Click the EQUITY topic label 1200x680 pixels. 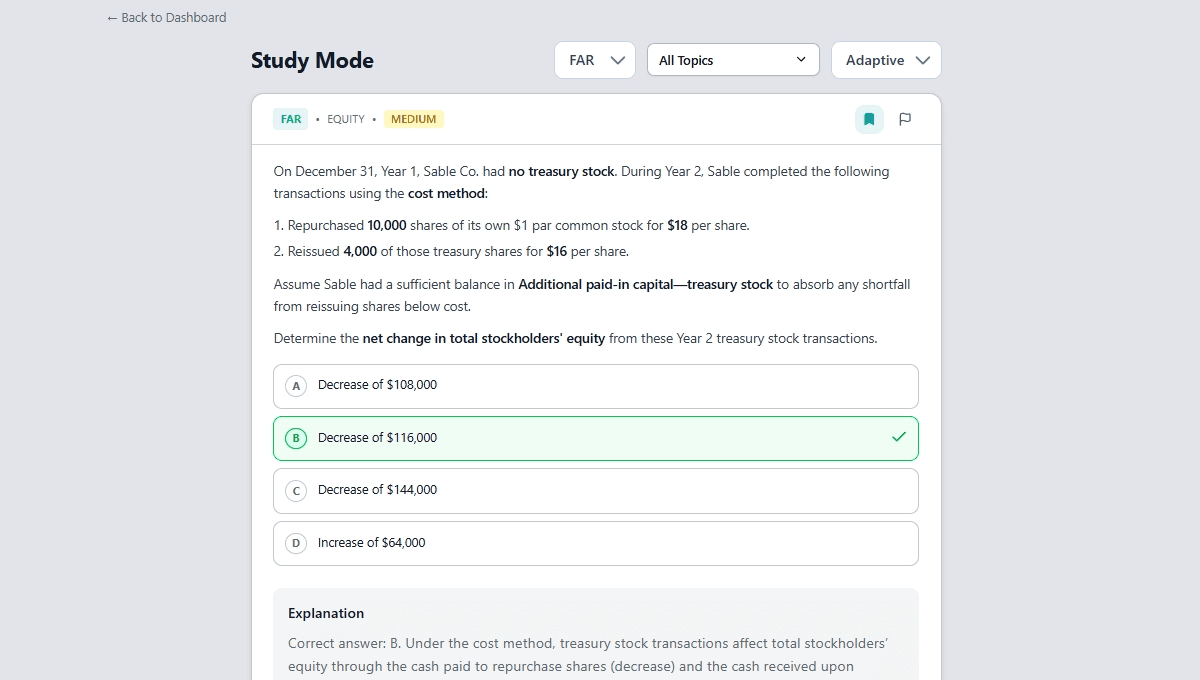[346, 119]
